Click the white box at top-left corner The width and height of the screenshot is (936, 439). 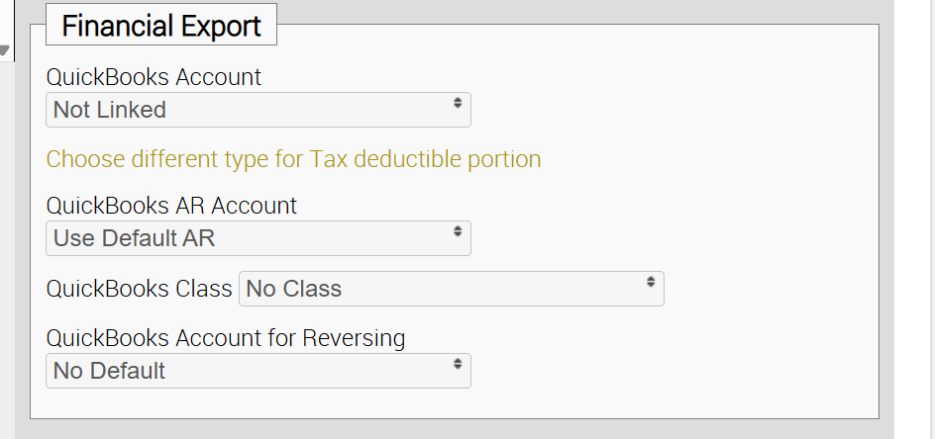6,20
